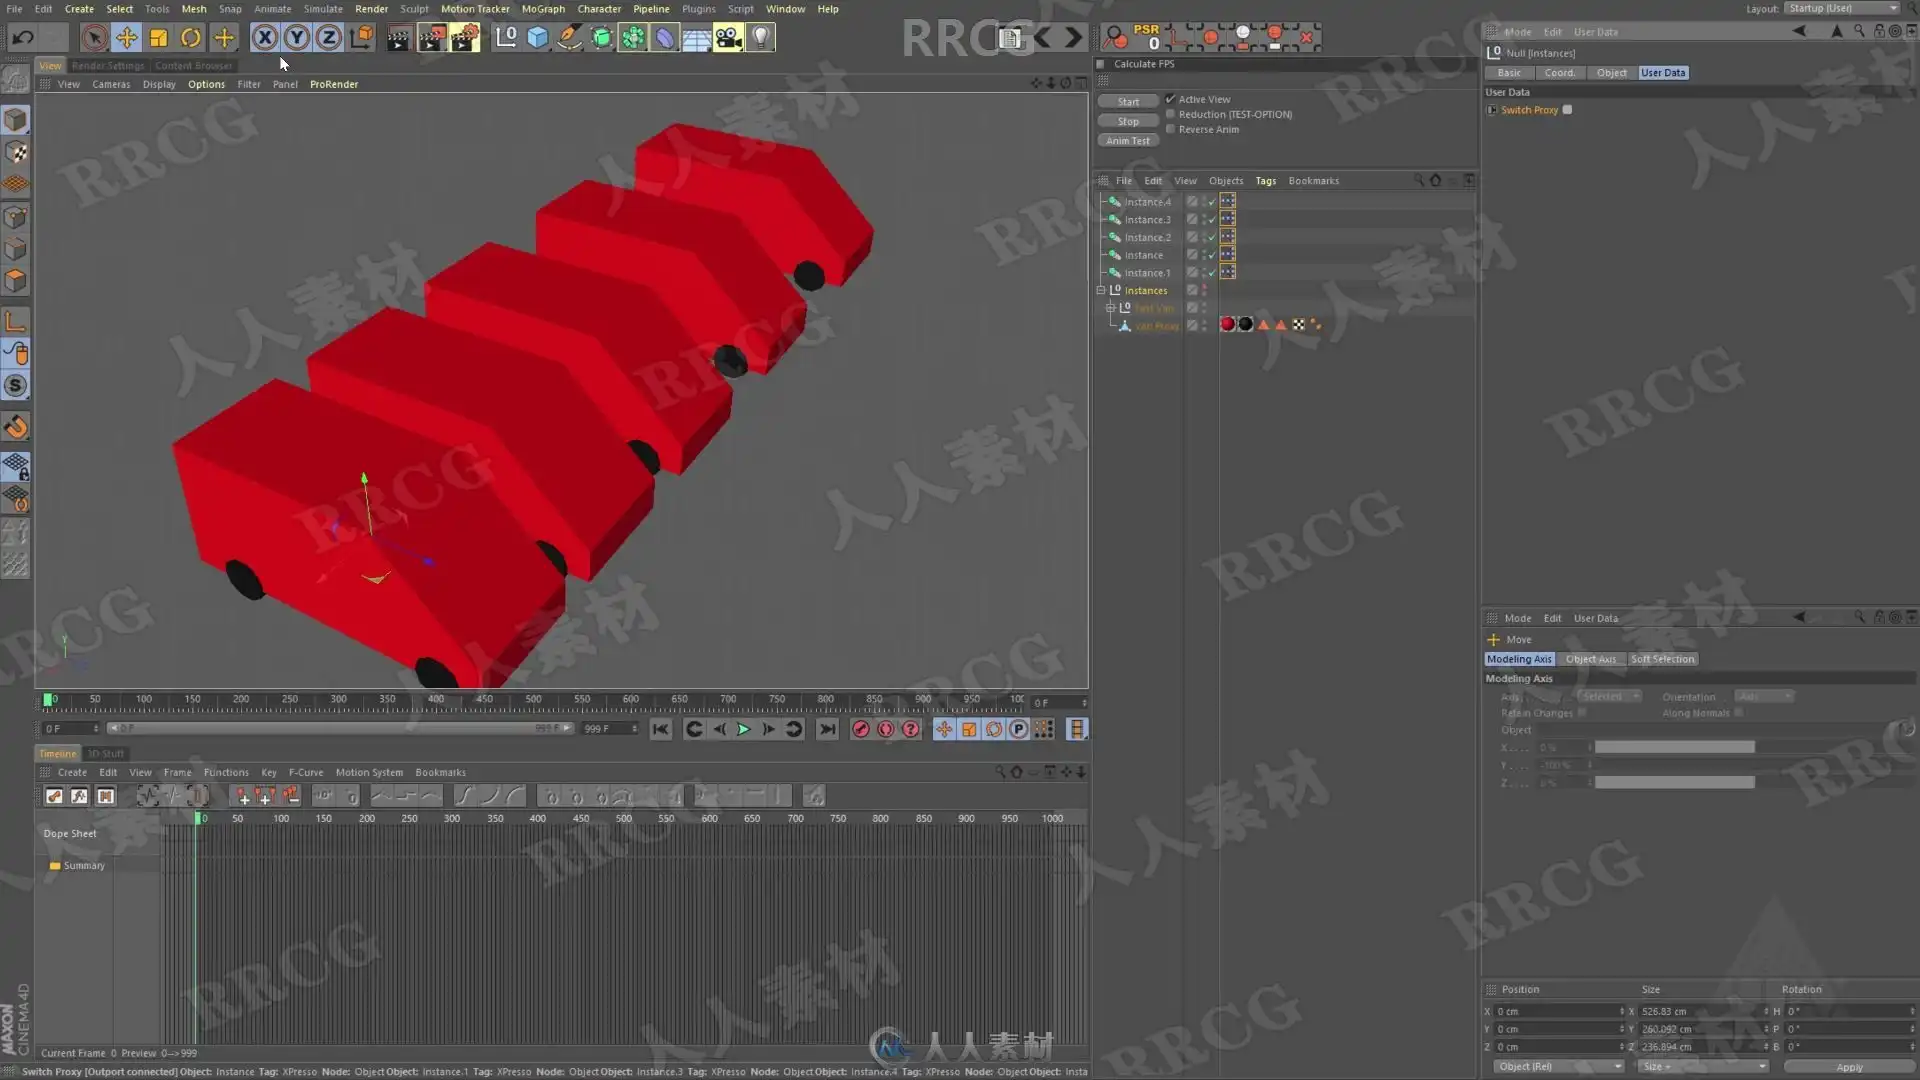Viewport: 1920px width, 1080px height.
Task: Click the Anim Test button
Action: (1127, 141)
